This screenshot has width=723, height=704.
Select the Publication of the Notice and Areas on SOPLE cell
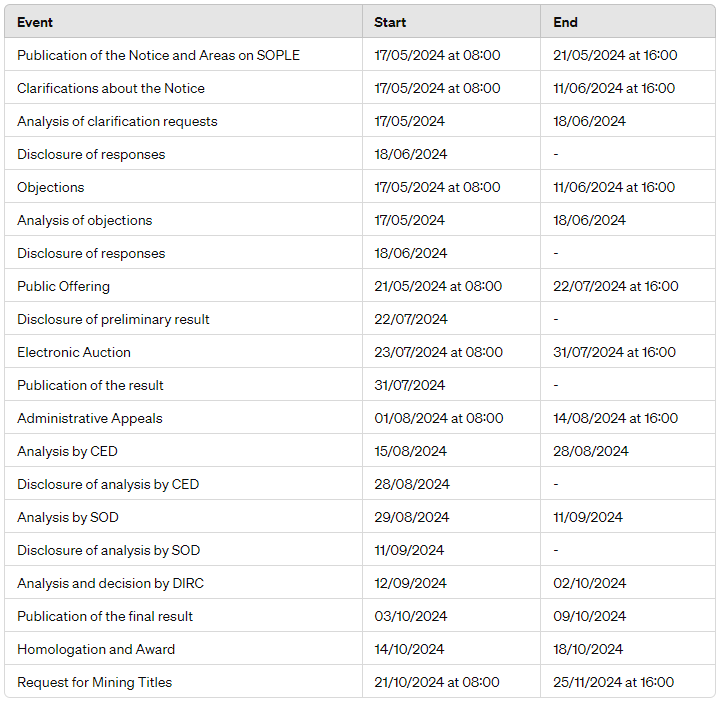[158, 55]
